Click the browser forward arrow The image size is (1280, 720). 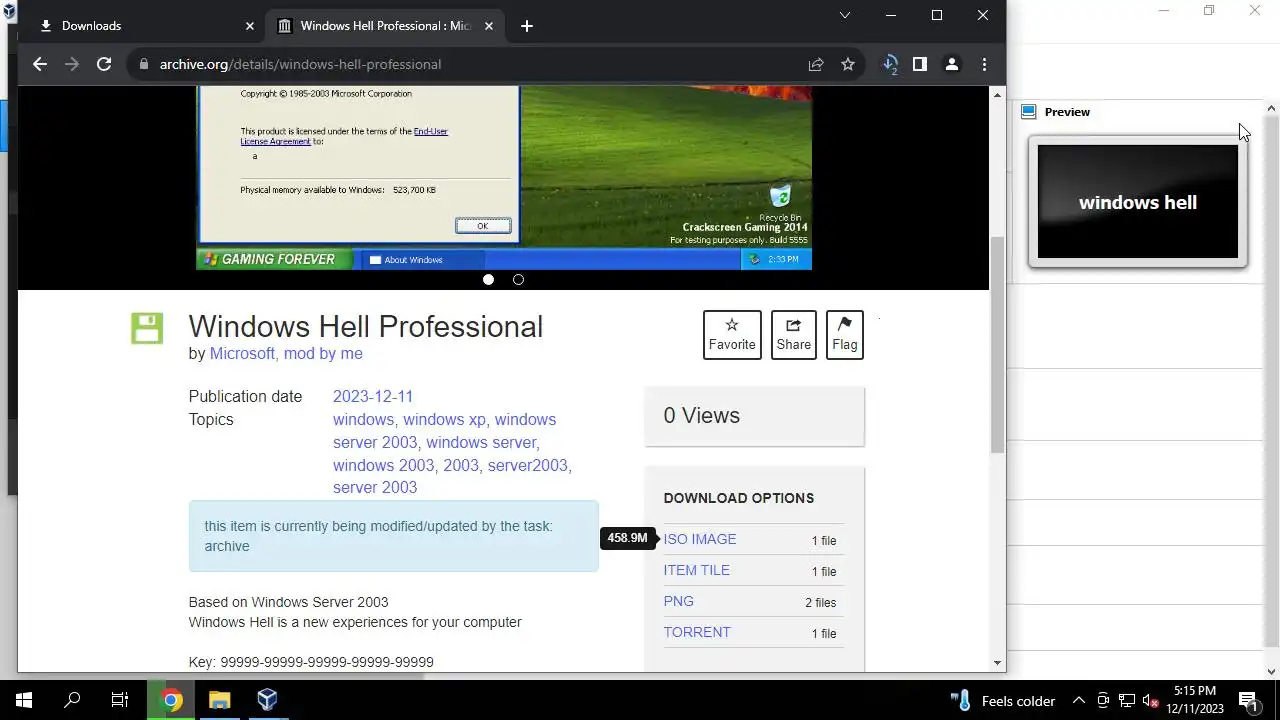tap(72, 64)
